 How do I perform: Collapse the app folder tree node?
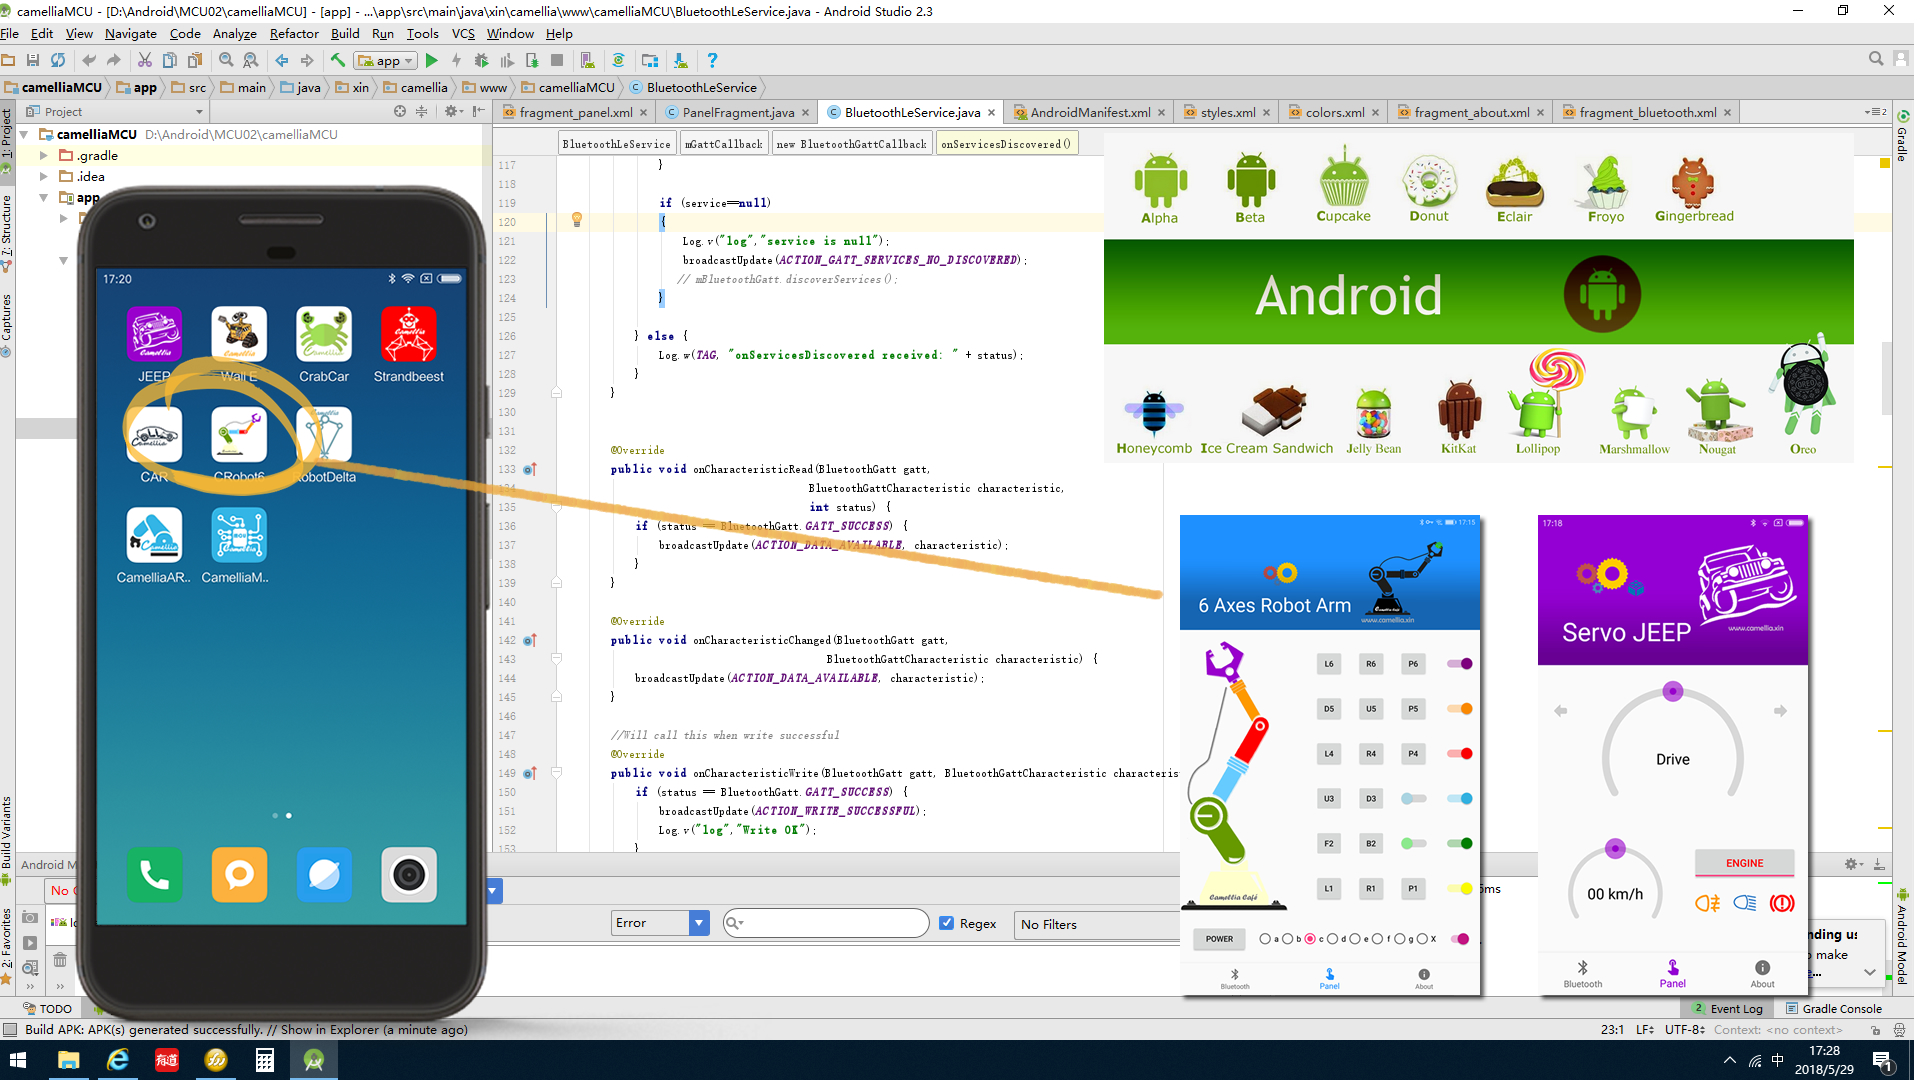click(x=44, y=198)
